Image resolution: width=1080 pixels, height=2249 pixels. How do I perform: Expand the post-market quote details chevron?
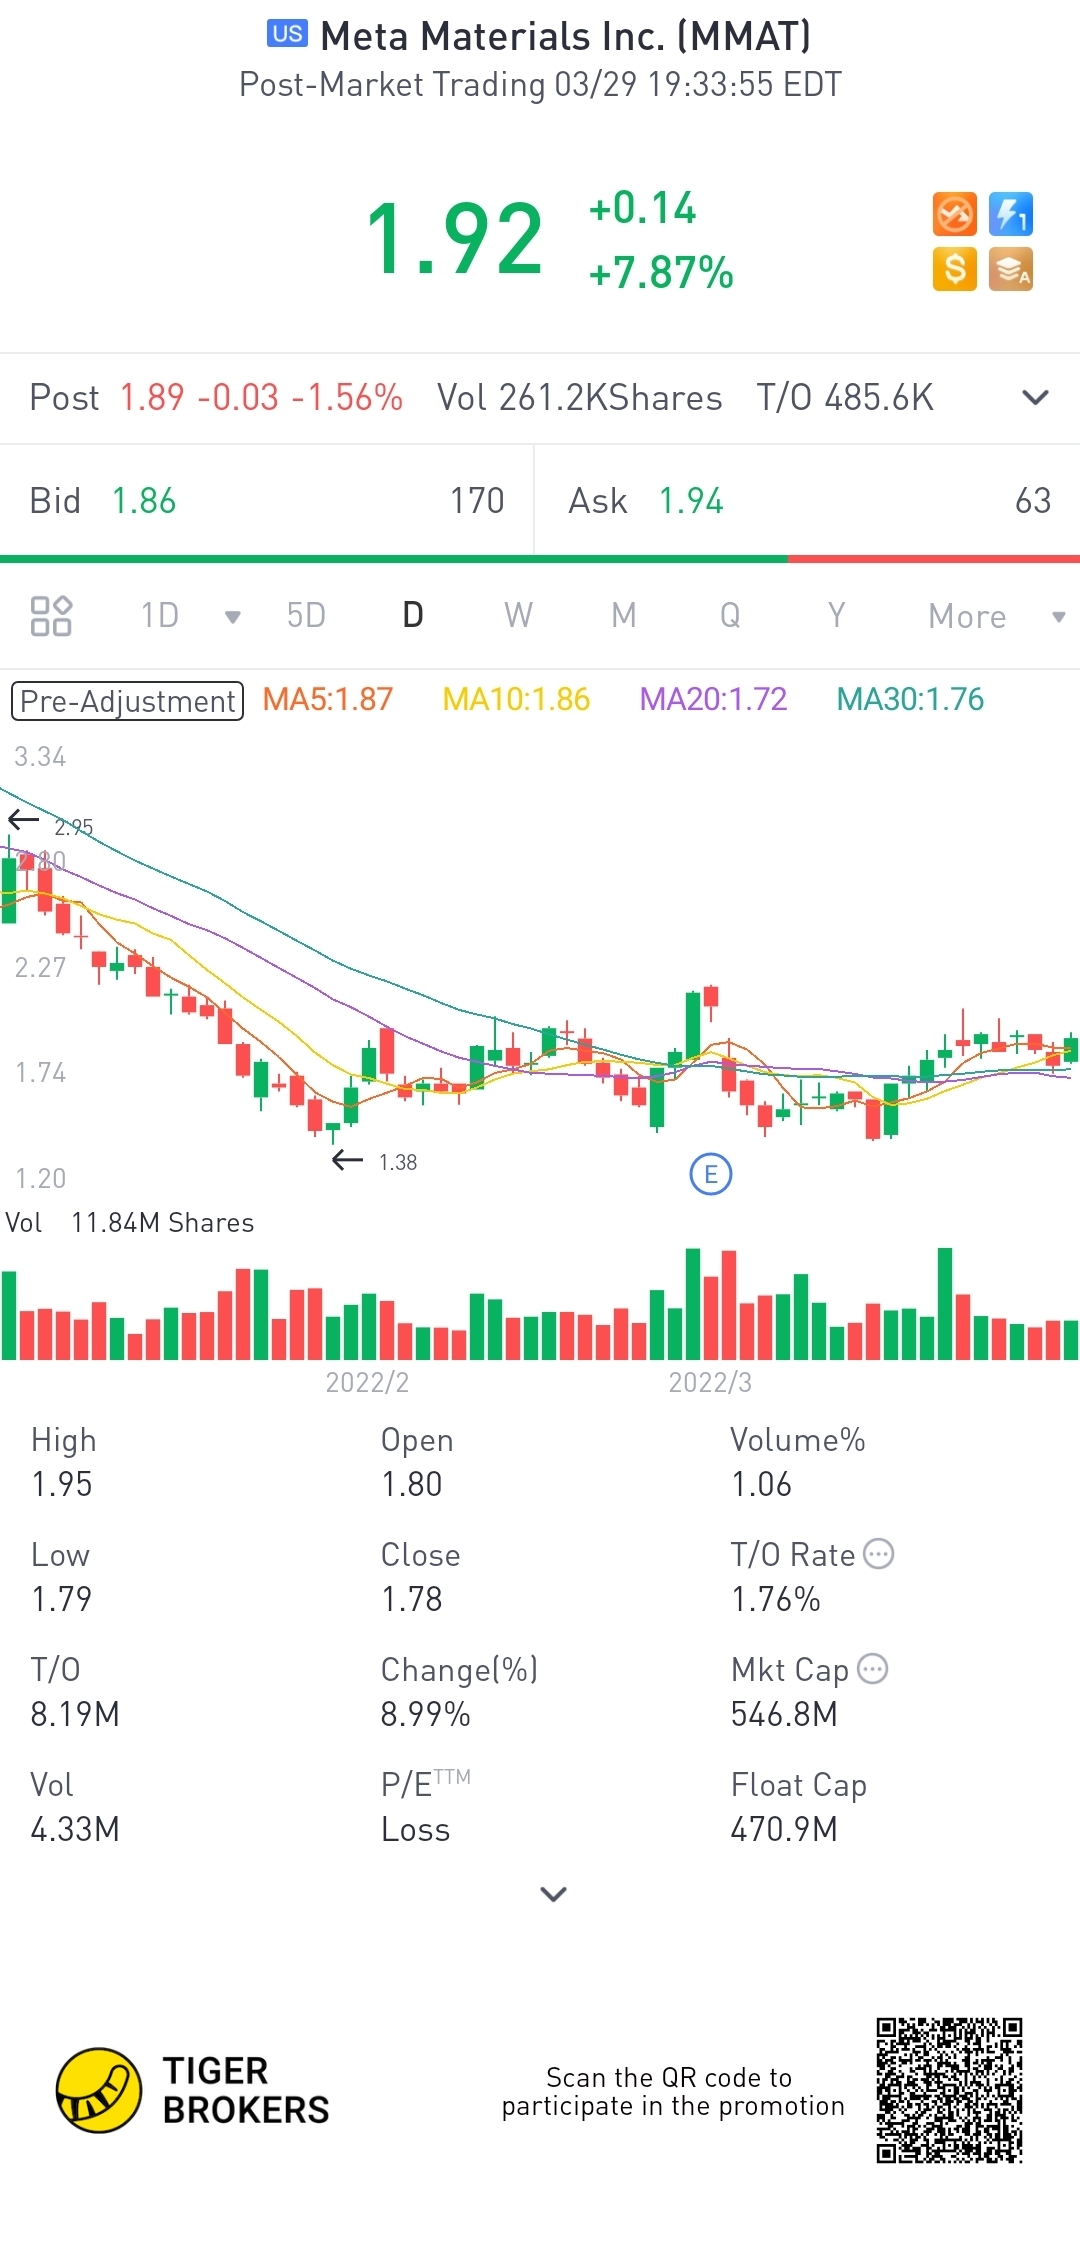(1036, 398)
